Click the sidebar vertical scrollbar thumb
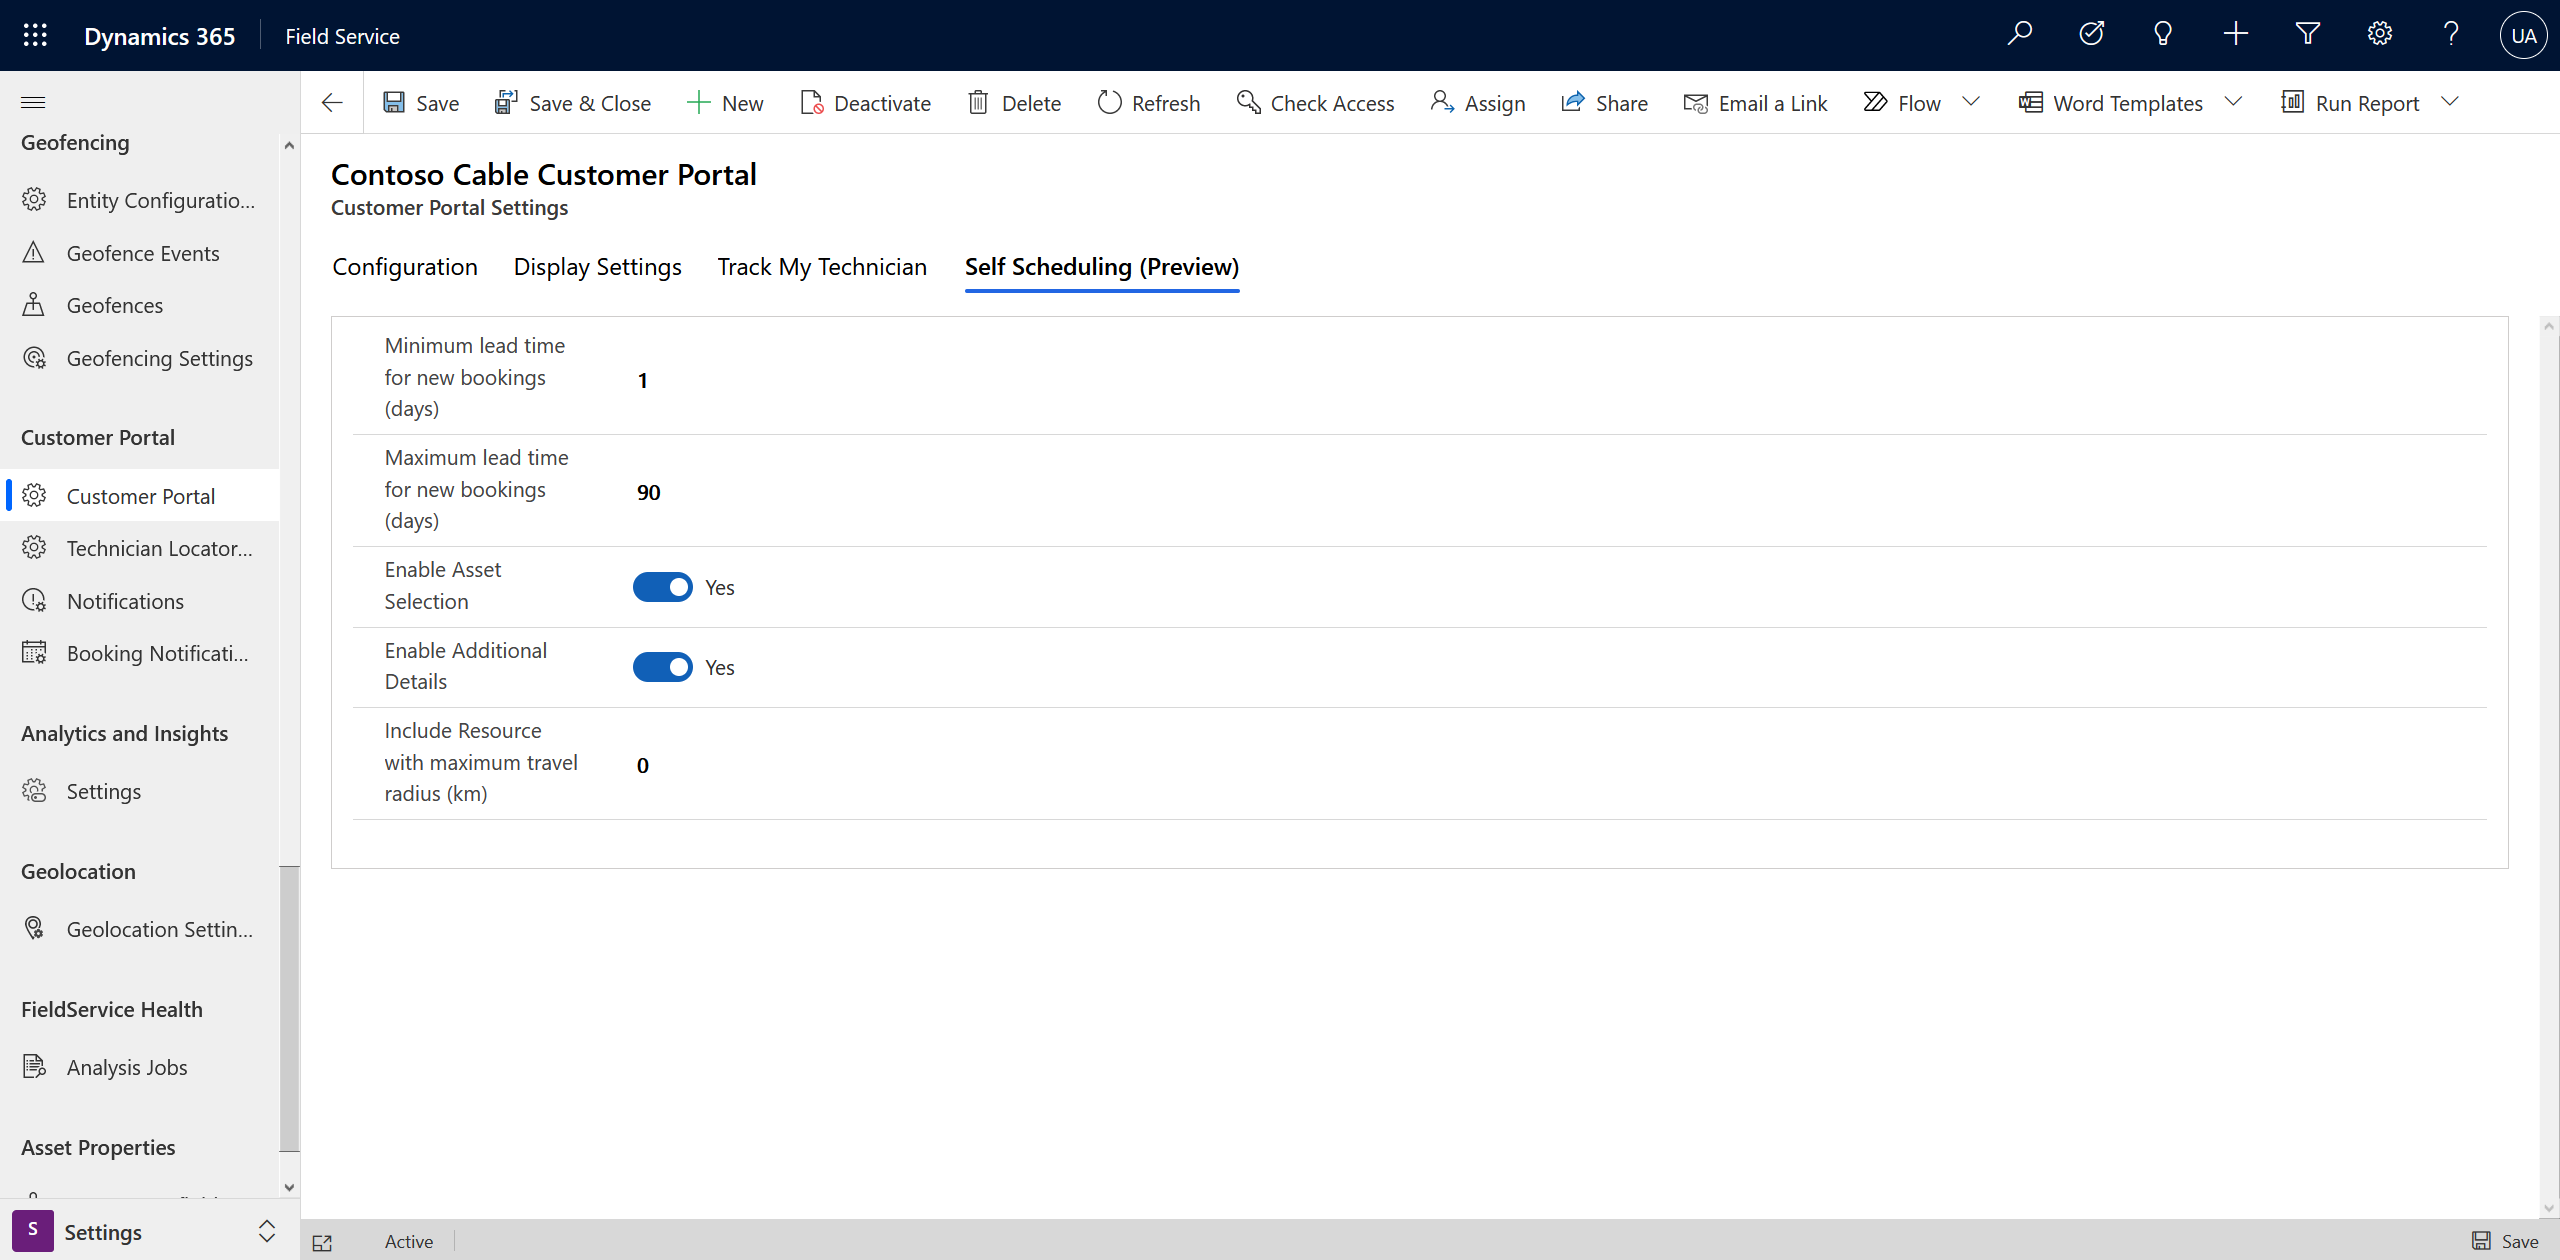2560x1260 pixels. click(x=289, y=1009)
